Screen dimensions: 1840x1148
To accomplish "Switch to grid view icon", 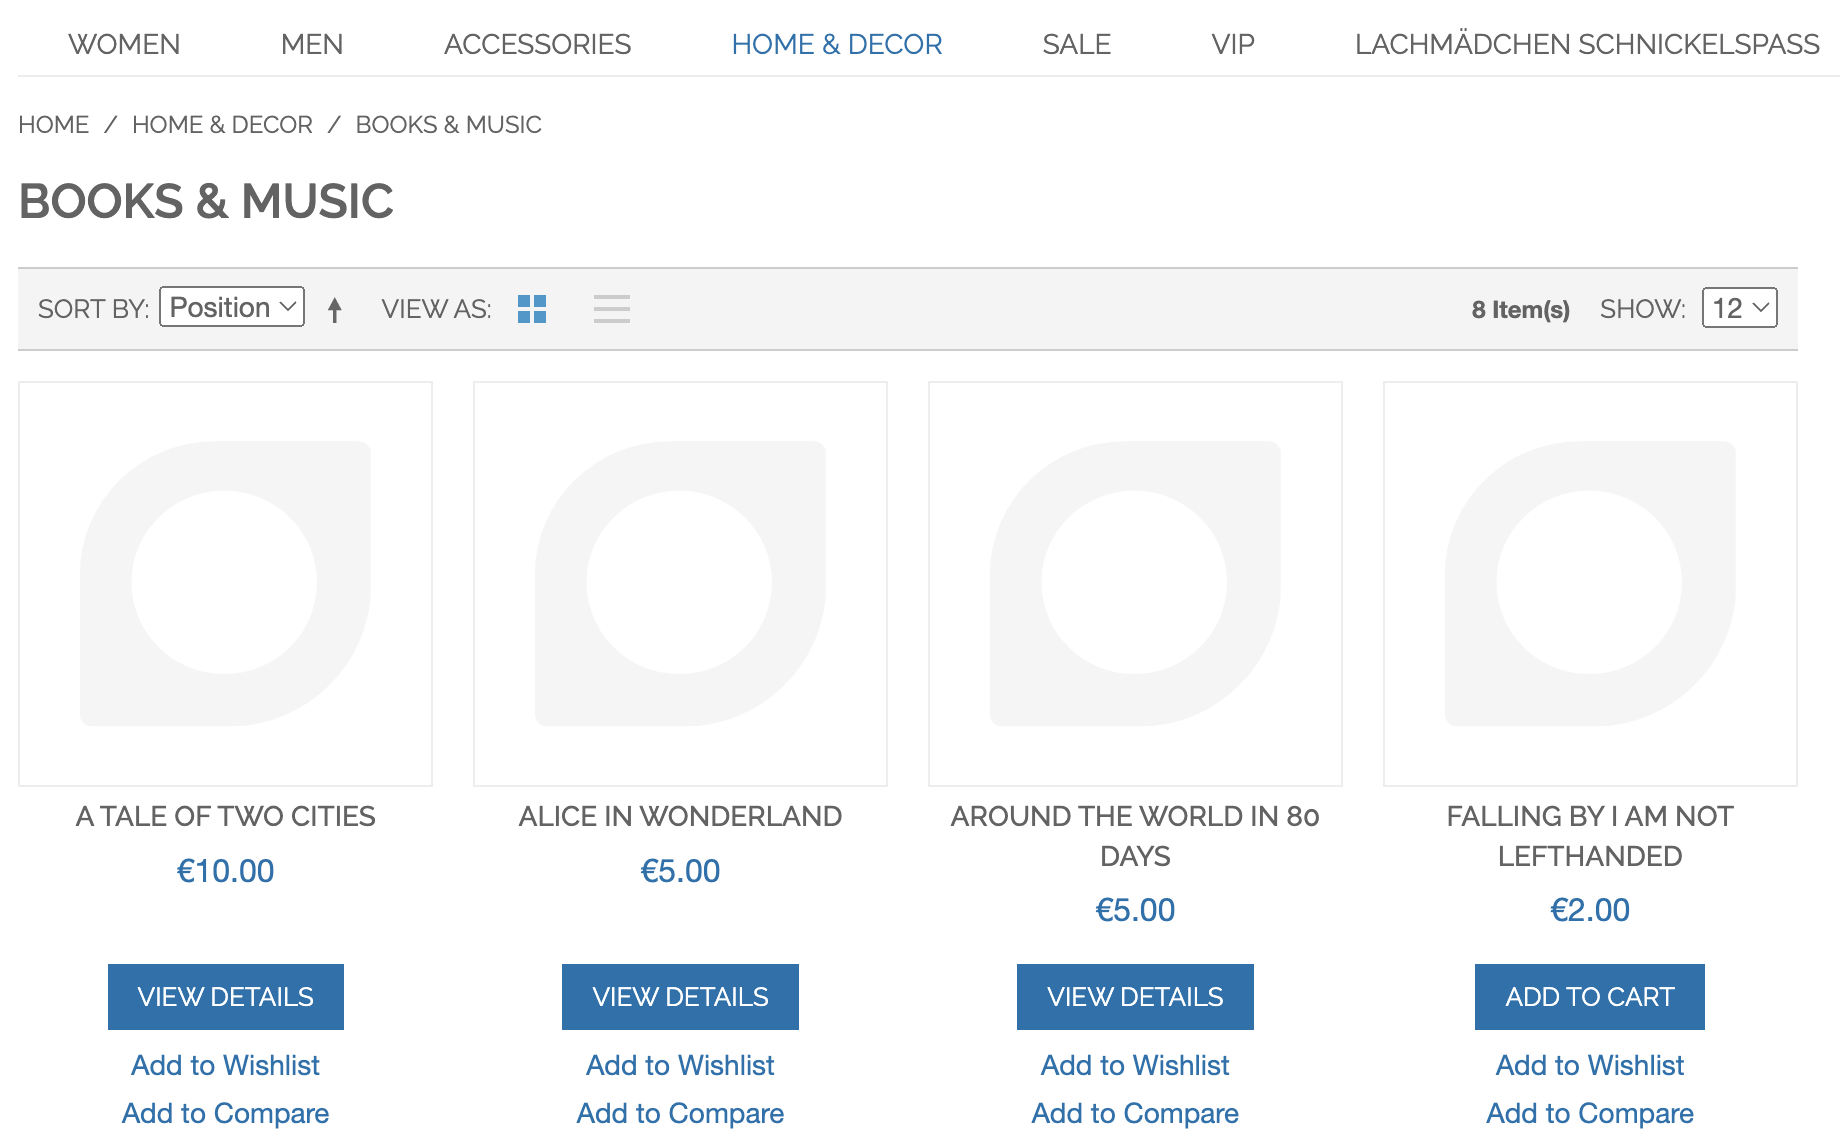I will (532, 309).
